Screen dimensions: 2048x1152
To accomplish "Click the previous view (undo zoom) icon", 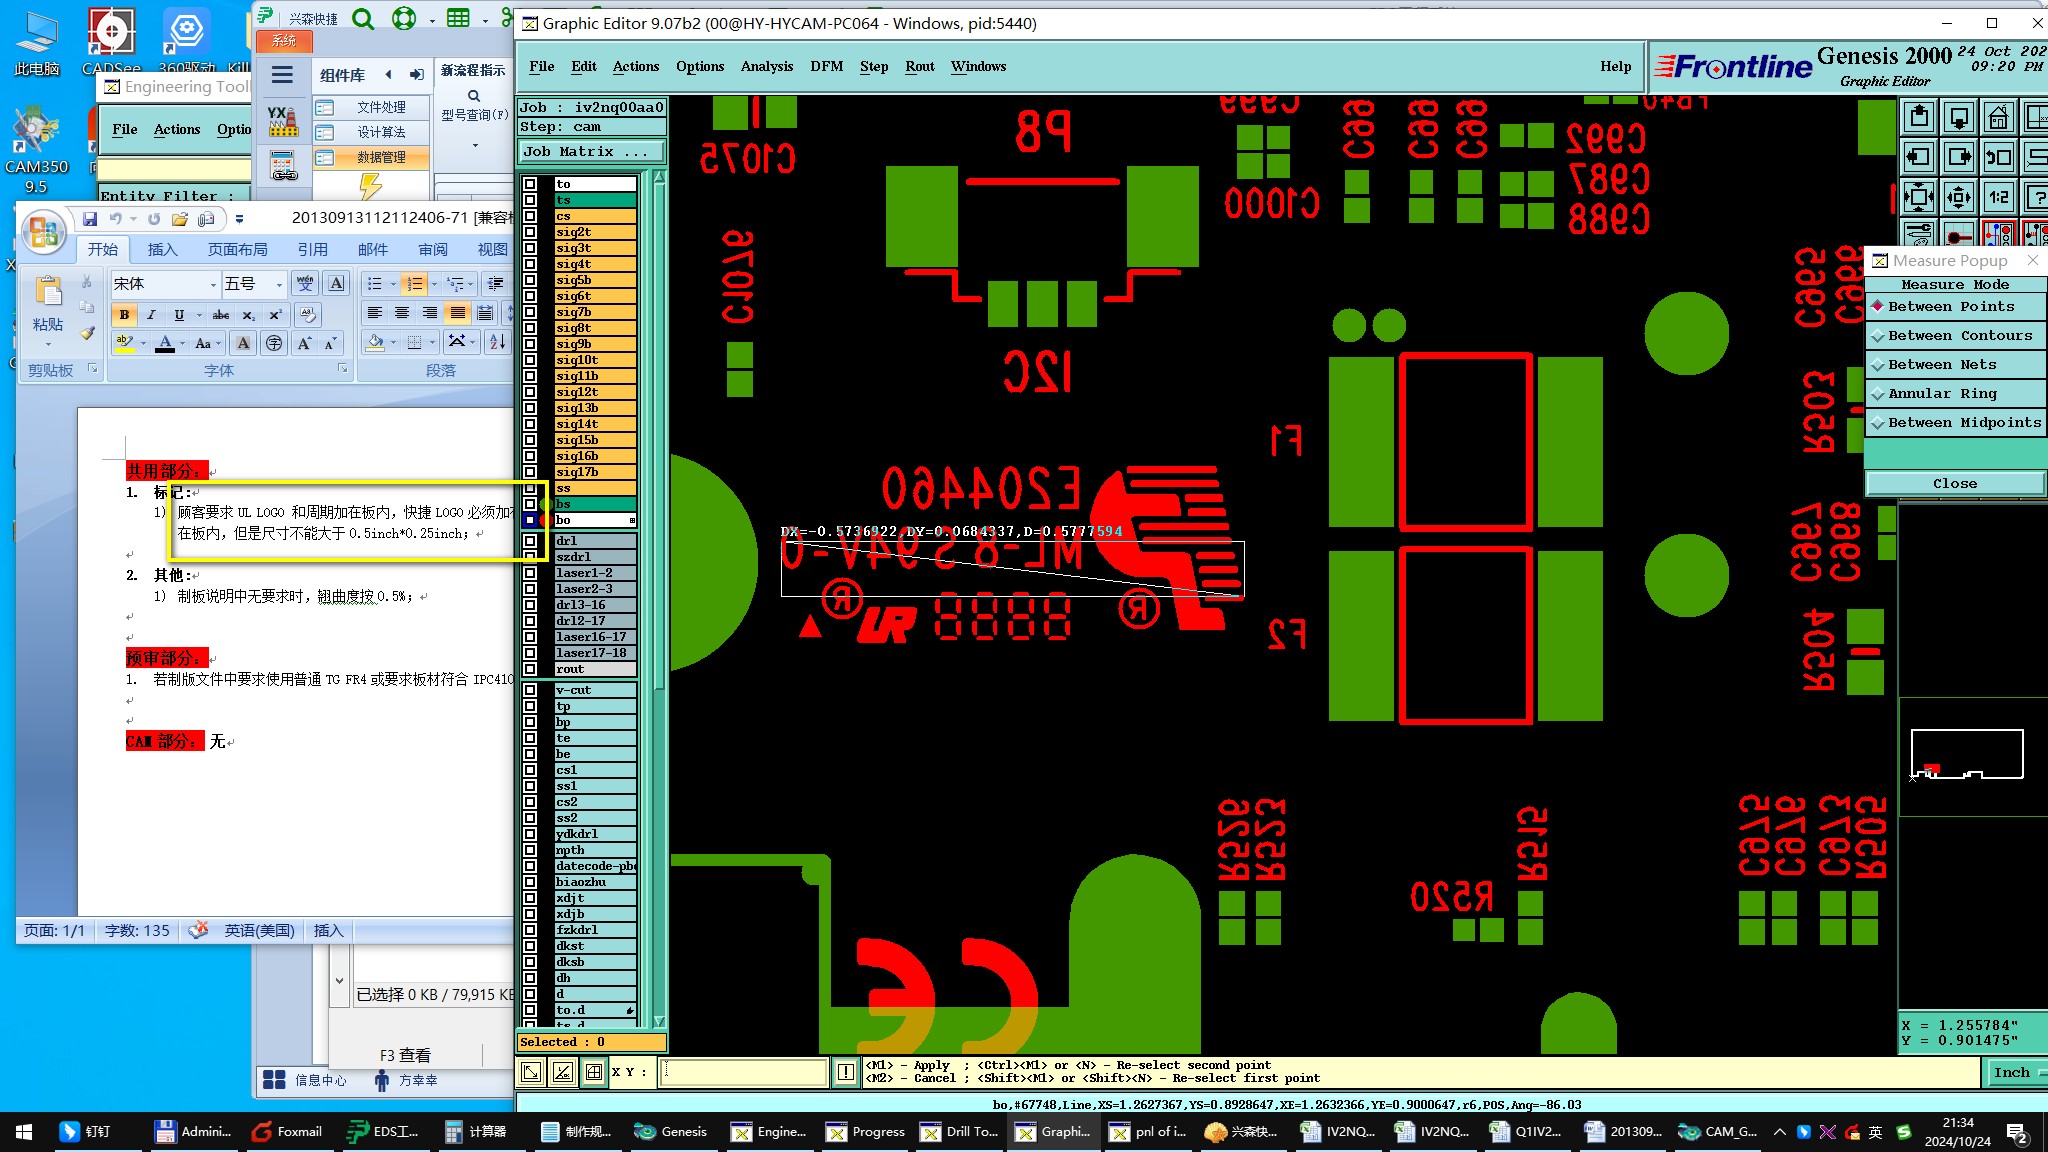I will [x=1998, y=157].
